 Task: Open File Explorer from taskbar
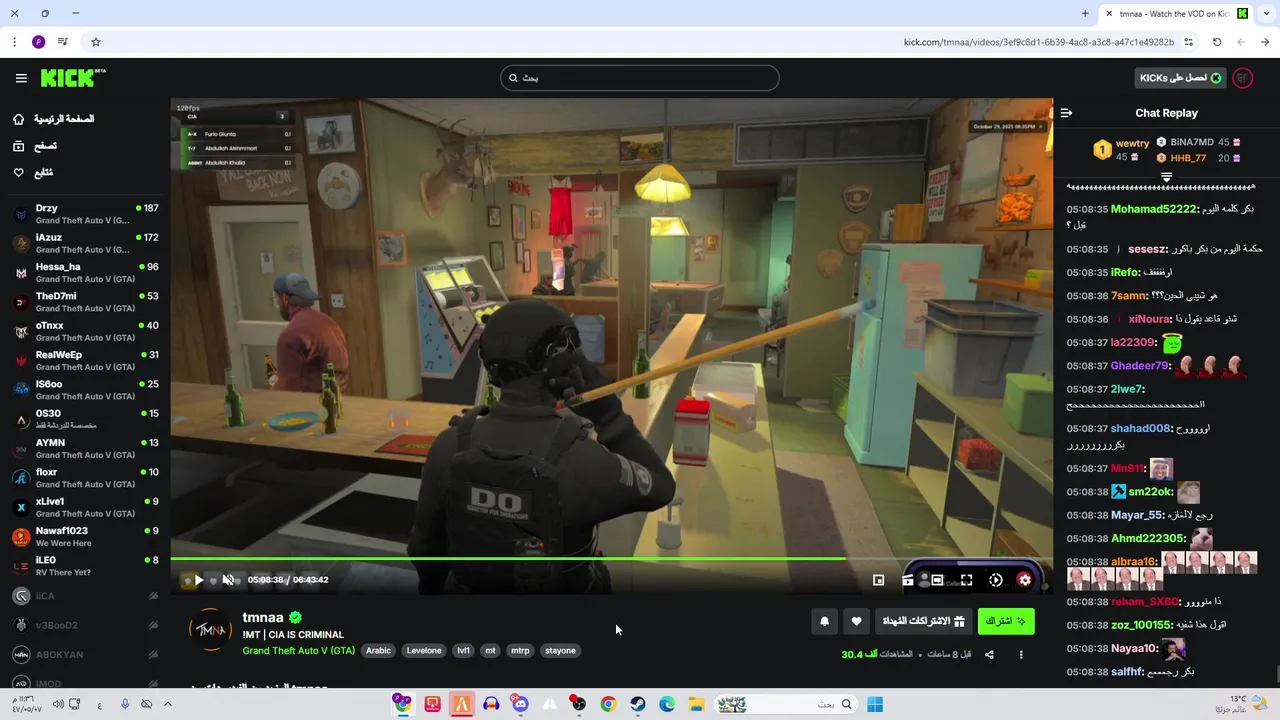click(x=696, y=704)
